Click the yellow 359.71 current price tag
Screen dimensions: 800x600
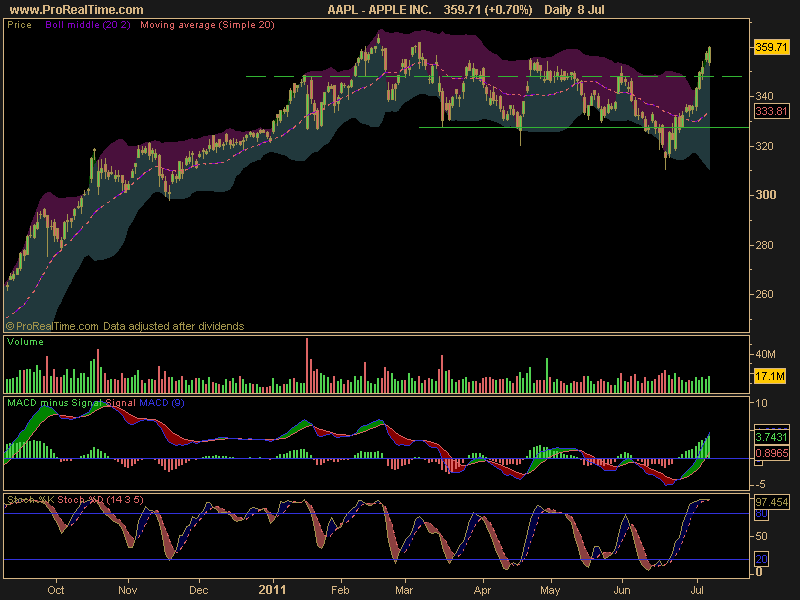click(771, 47)
